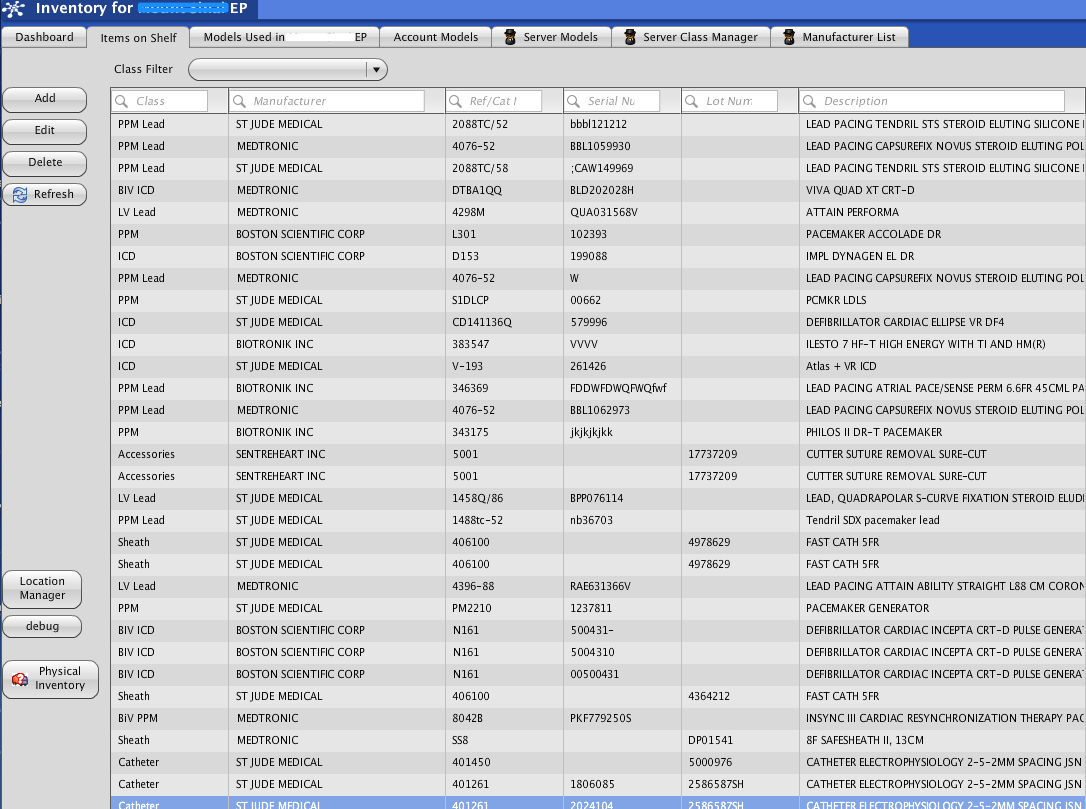The height and width of the screenshot is (809, 1086).
Task: Focus the Manufacturer filter field
Action: pos(327,101)
